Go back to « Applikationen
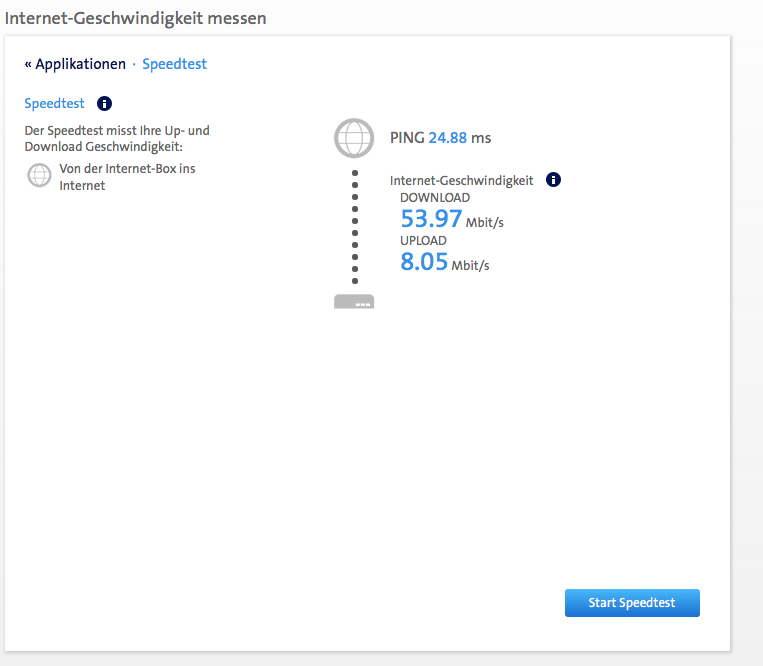The height and width of the screenshot is (666, 763). 75,64
